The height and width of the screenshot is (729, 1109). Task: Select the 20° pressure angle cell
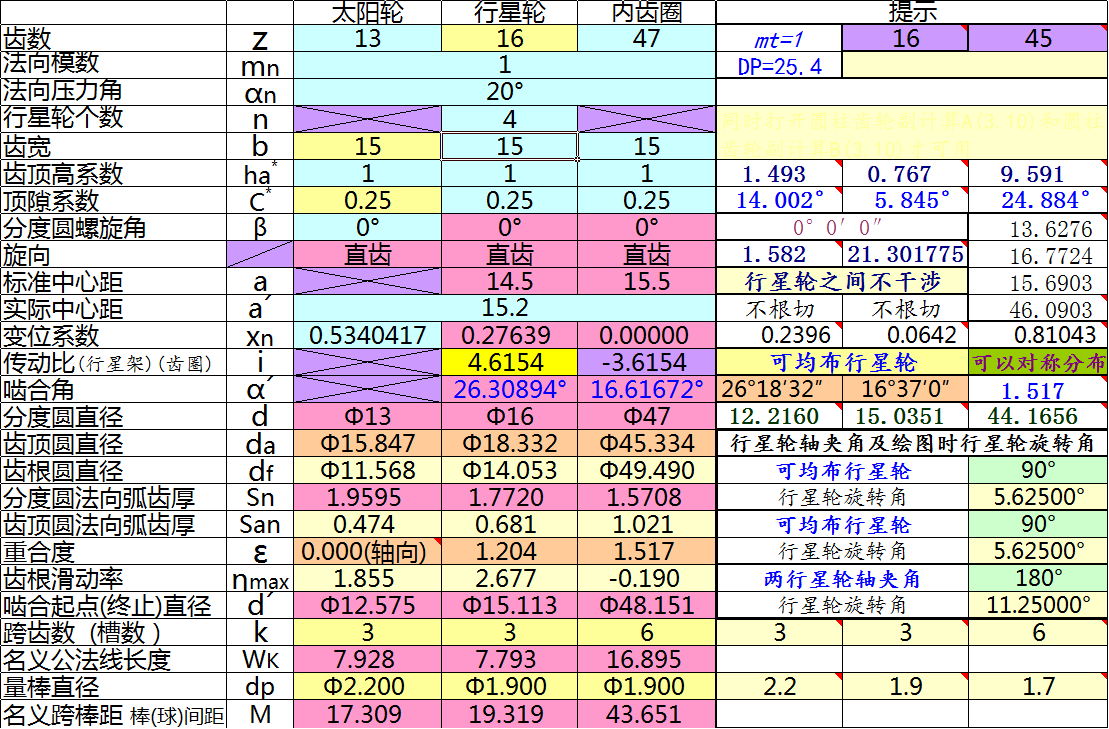click(x=504, y=92)
